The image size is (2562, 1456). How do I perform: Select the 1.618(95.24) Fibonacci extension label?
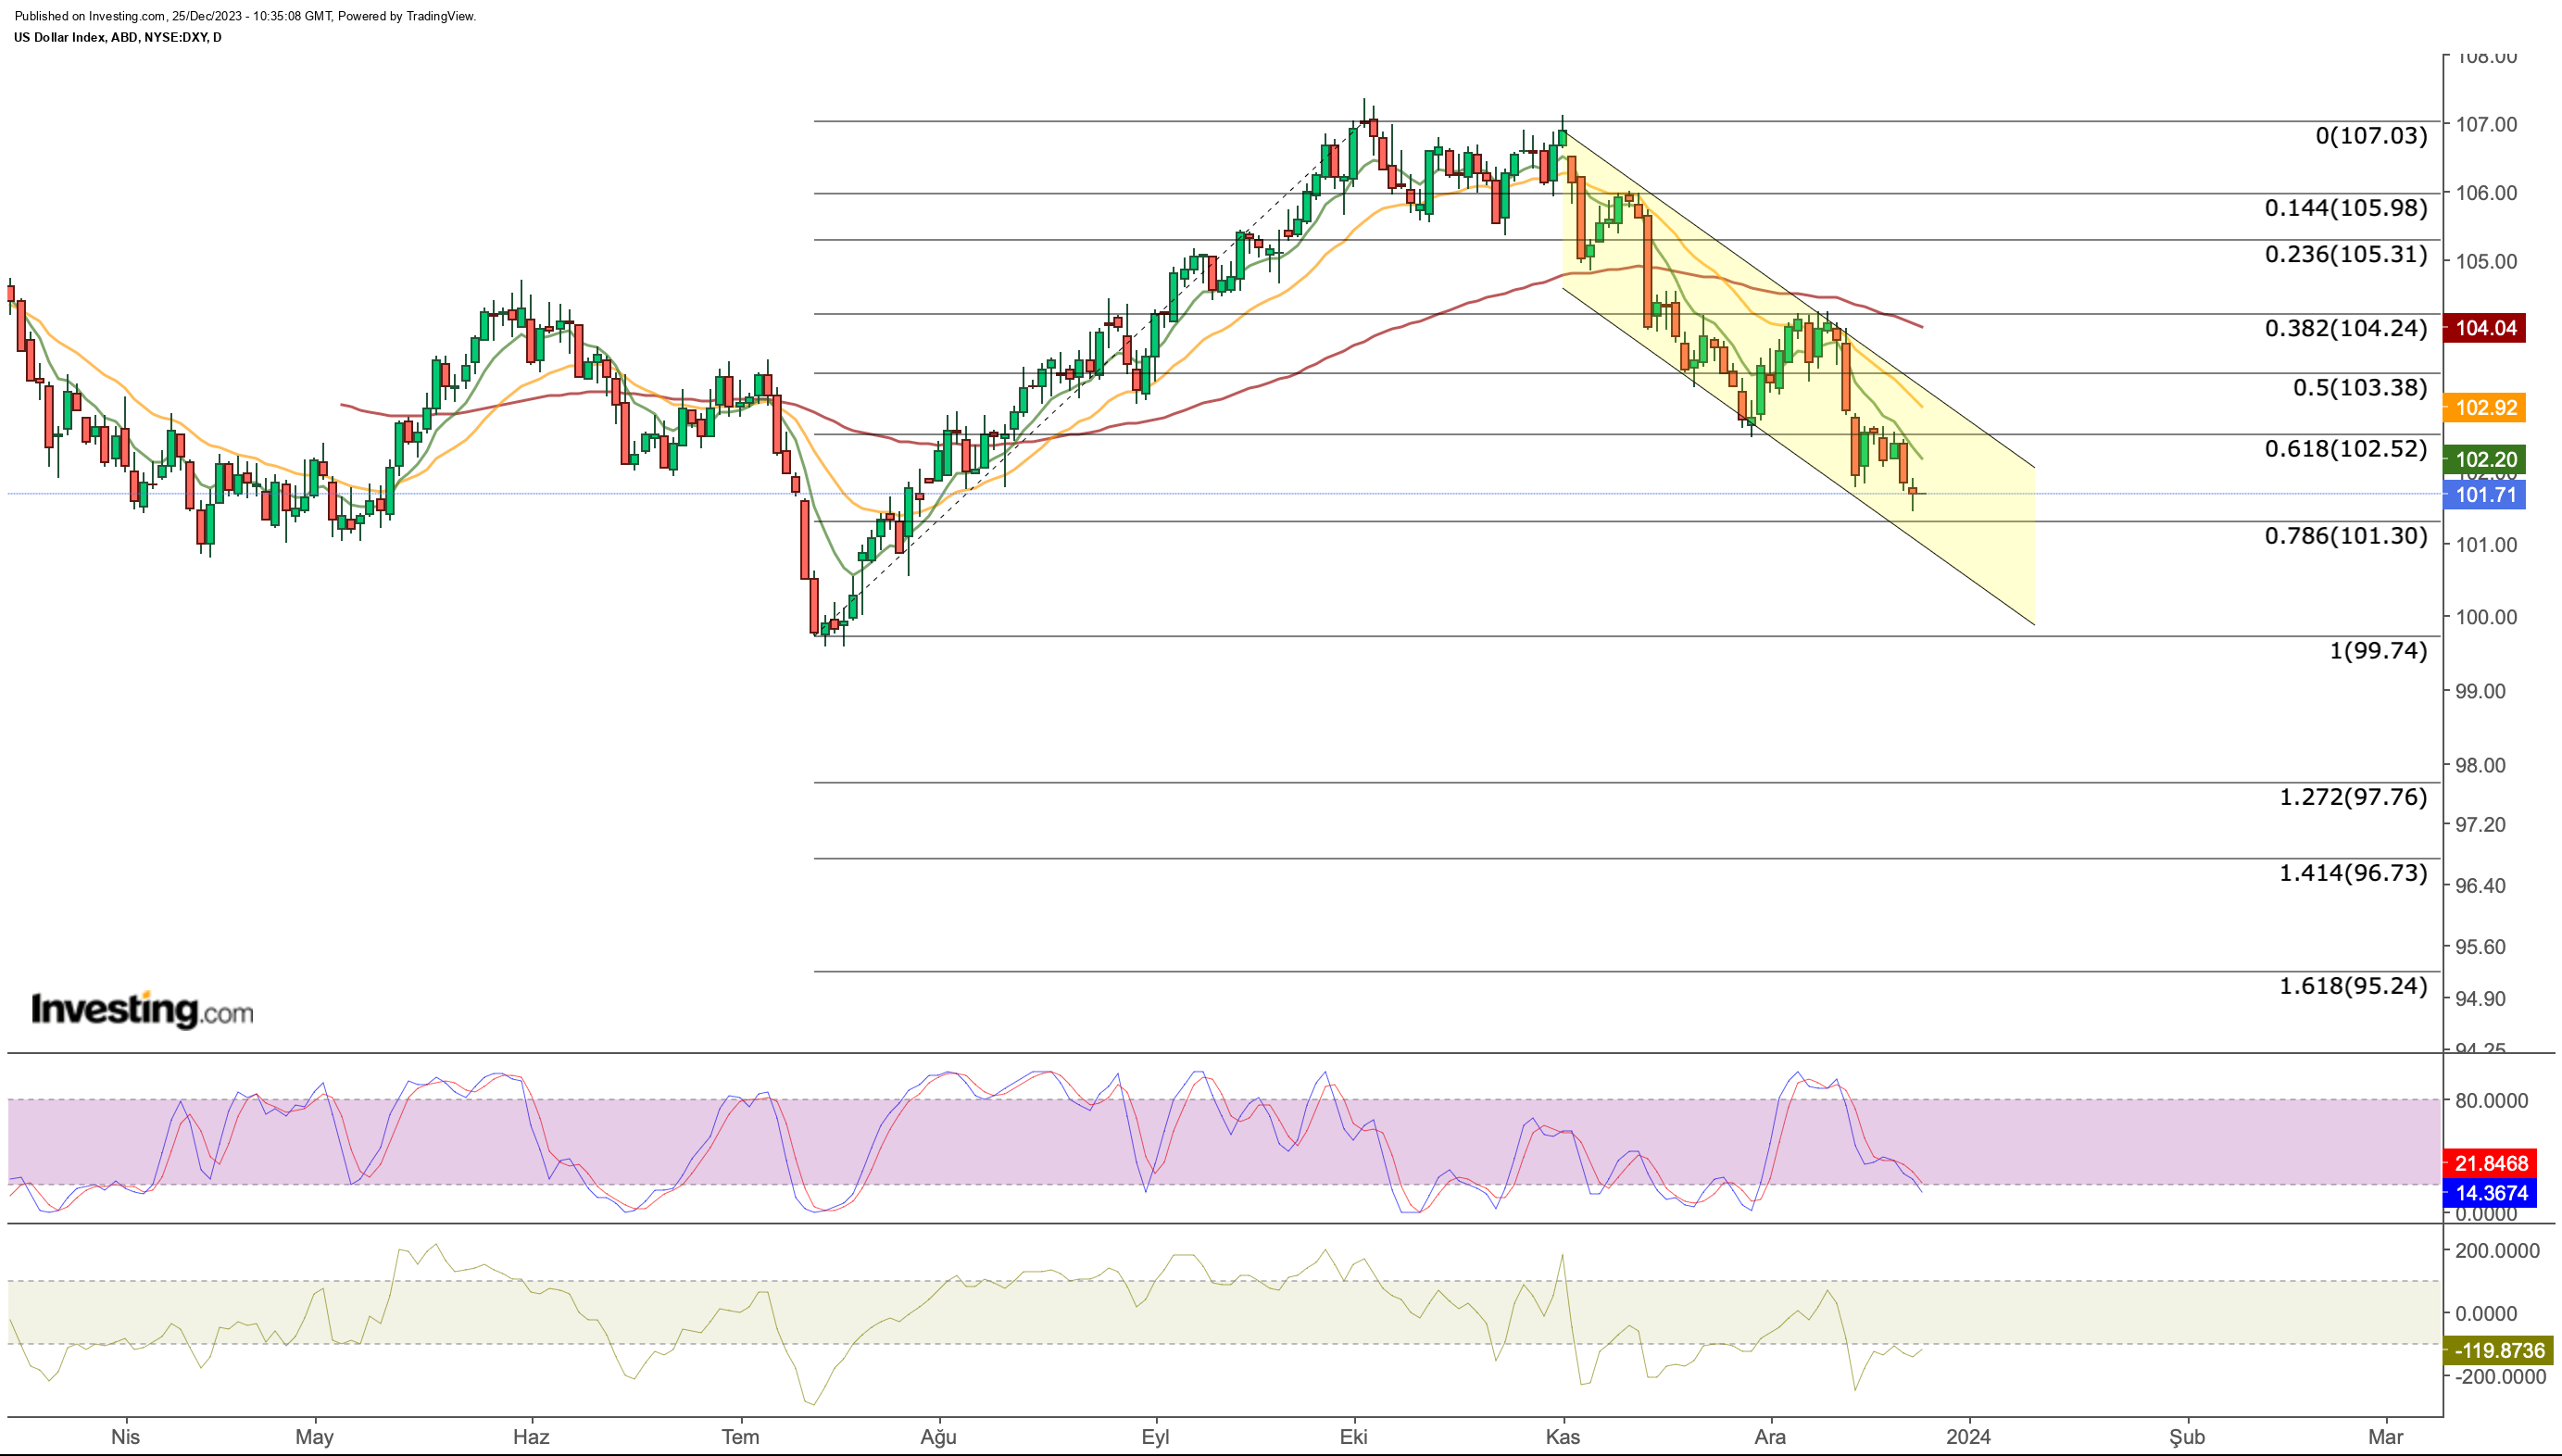point(2353,986)
